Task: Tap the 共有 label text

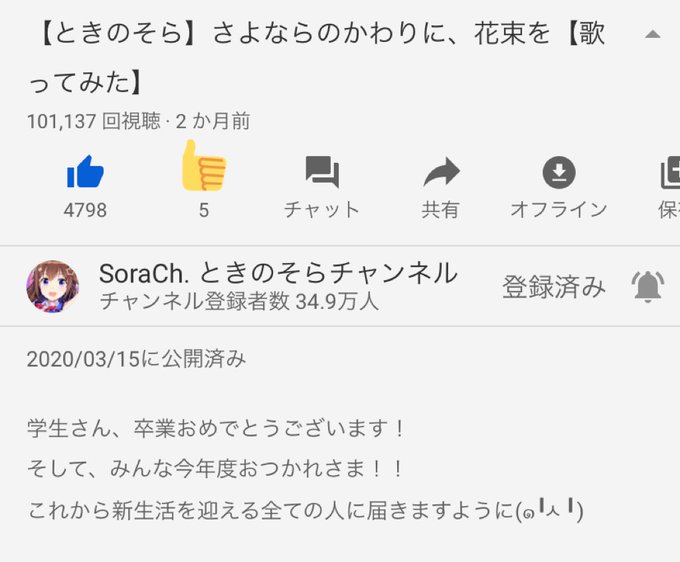Action: [x=441, y=210]
